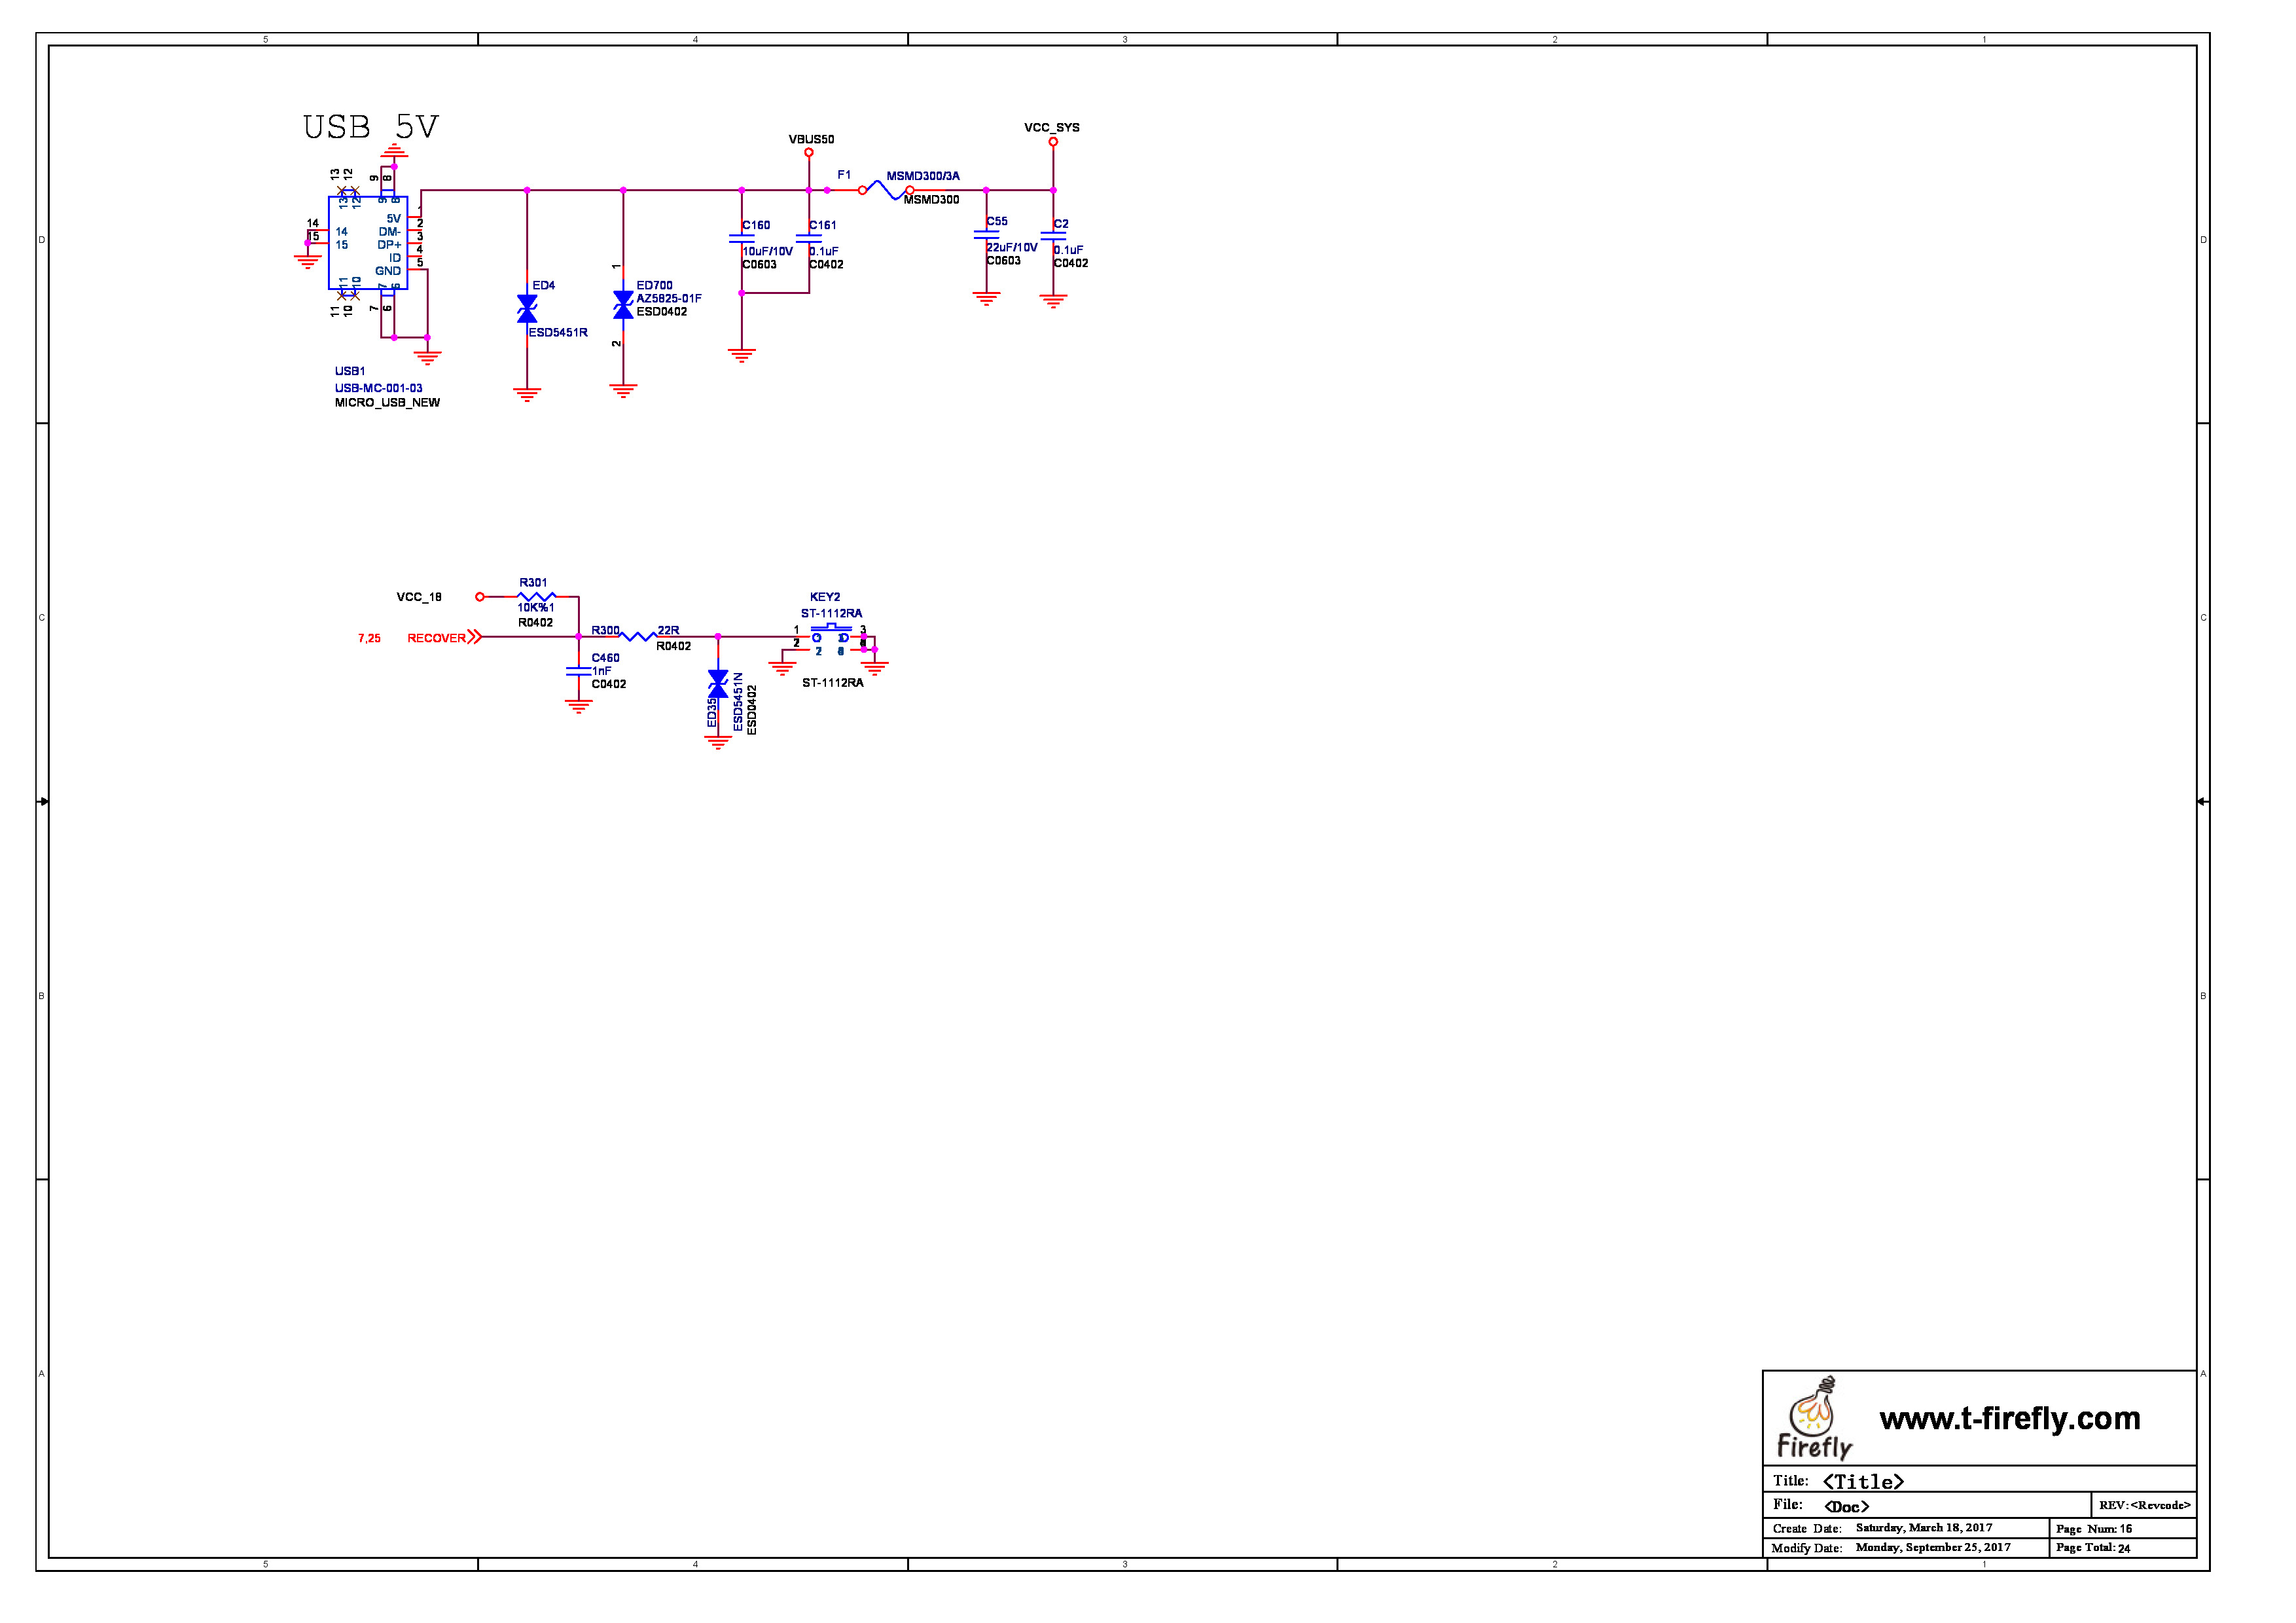
Task: Click the VCC_SYS power net label
Action: tap(1051, 127)
